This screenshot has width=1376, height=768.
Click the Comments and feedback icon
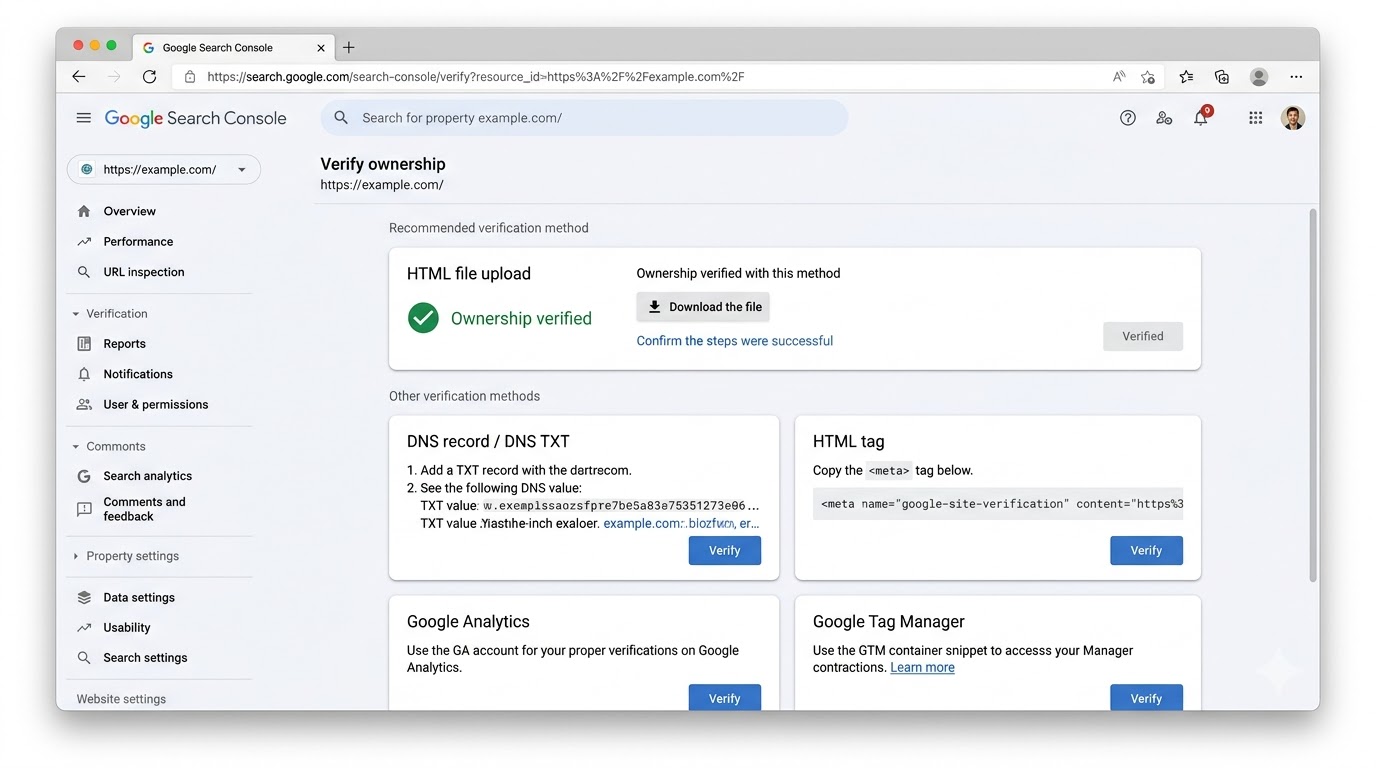click(84, 510)
